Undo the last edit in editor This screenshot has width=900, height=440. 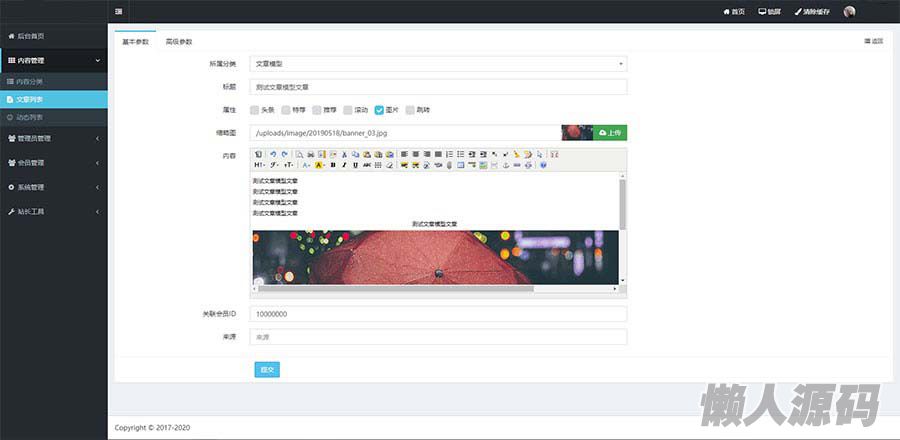point(273,154)
